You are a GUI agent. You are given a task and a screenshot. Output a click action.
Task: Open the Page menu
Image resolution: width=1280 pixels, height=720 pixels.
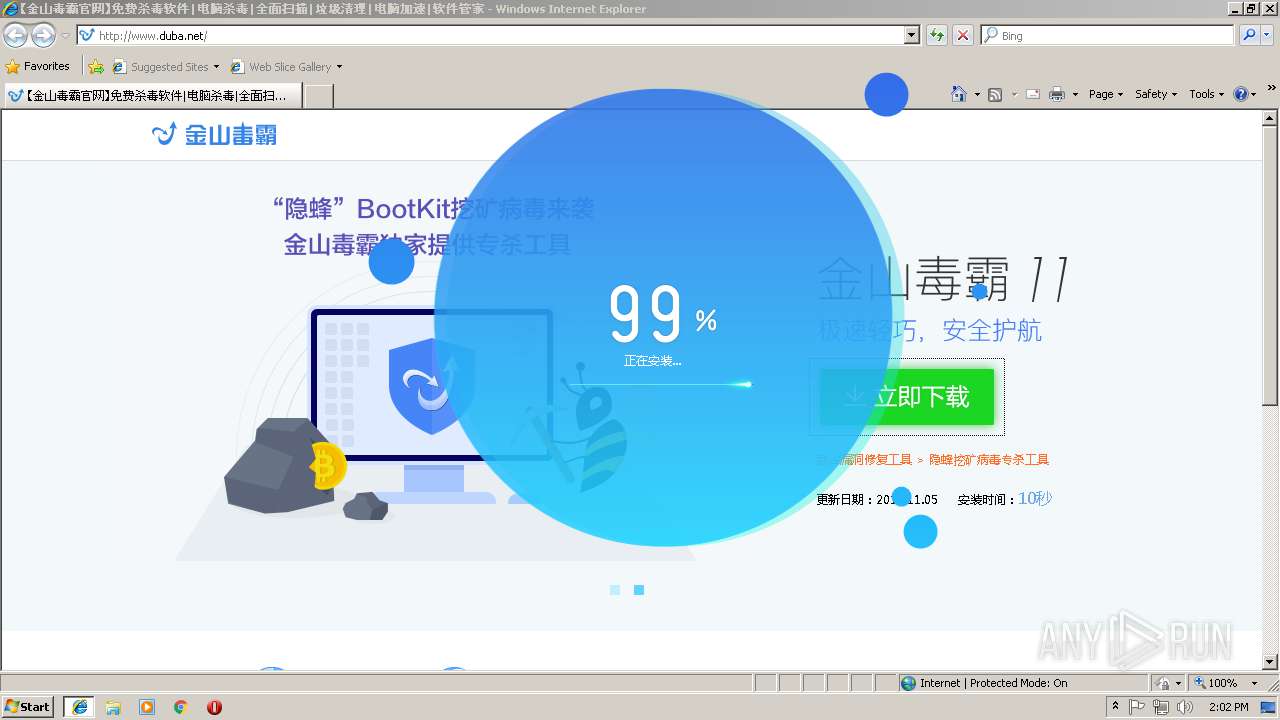(1106, 94)
